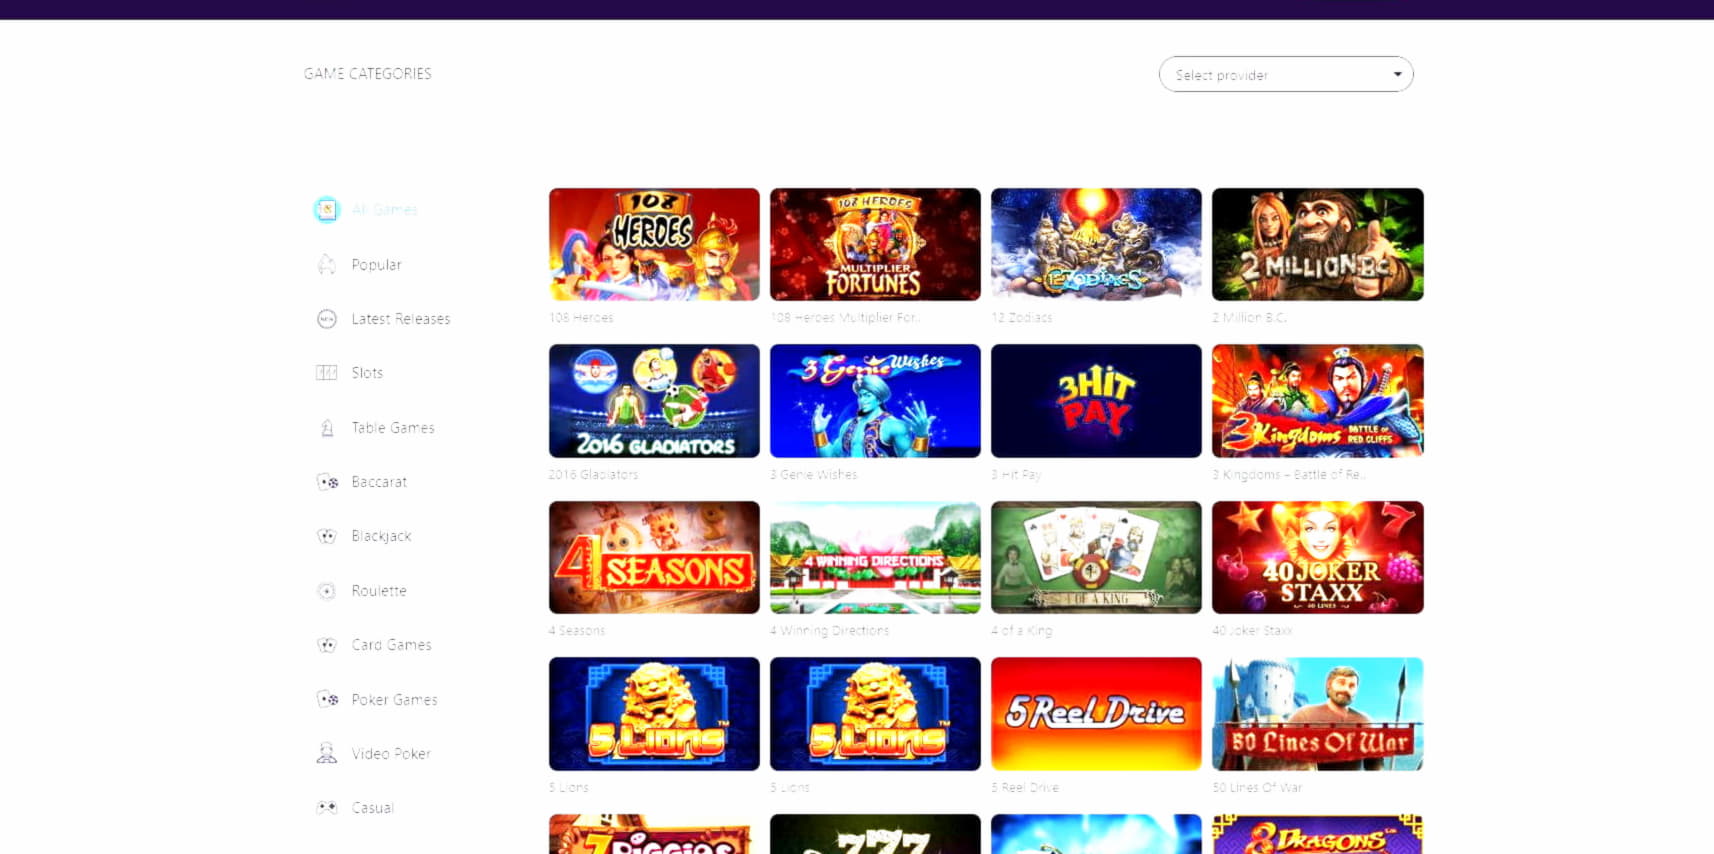Open the 108 Heroes game thumbnail
This screenshot has height=854, width=1714.
click(x=654, y=244)
